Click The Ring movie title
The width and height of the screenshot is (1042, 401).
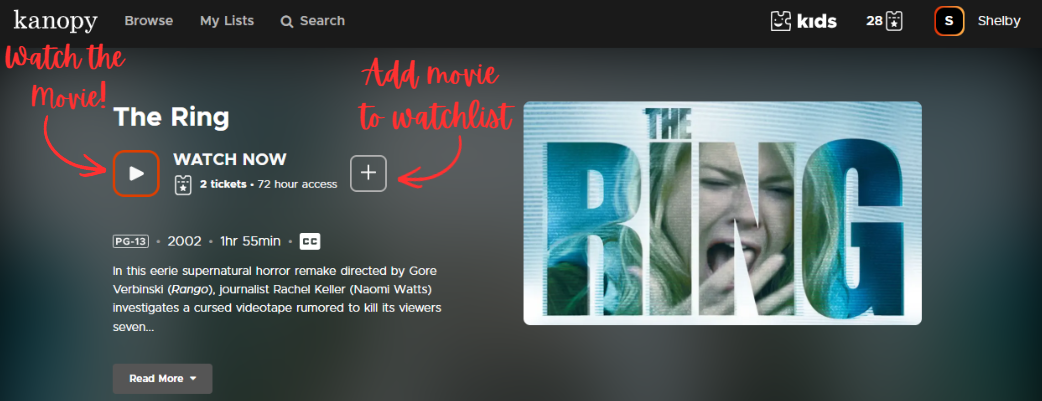tap(171, 117)
